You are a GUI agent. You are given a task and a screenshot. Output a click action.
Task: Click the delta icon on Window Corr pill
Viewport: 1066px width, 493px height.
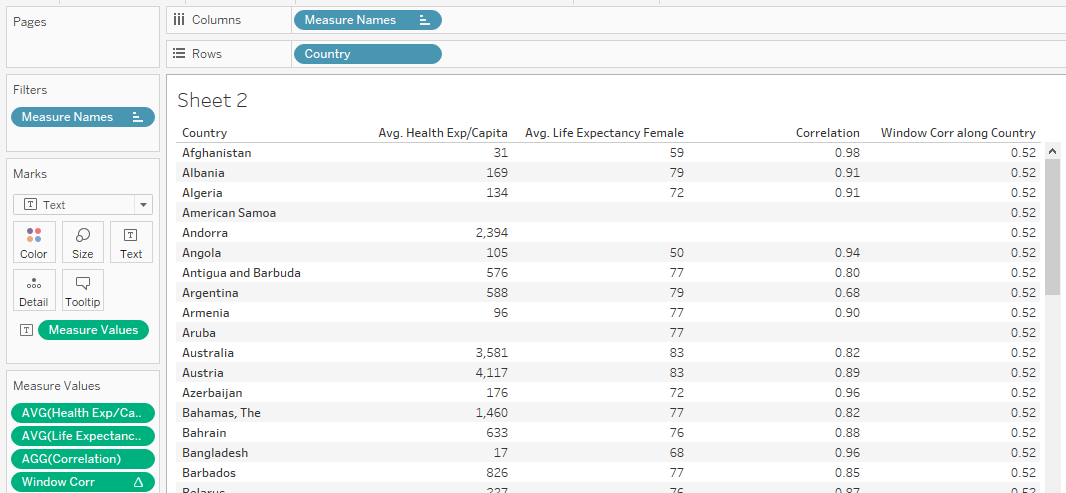tap(139, 482)
